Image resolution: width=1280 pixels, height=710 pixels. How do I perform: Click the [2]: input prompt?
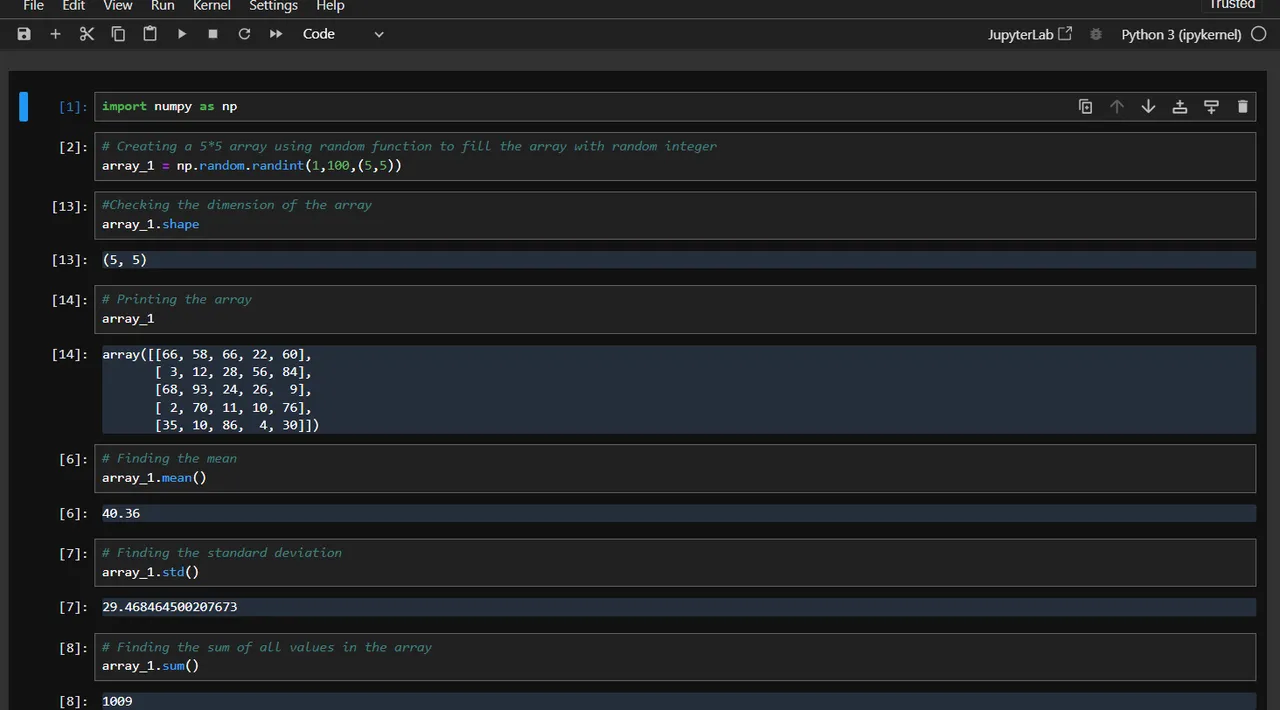(73, 147)
